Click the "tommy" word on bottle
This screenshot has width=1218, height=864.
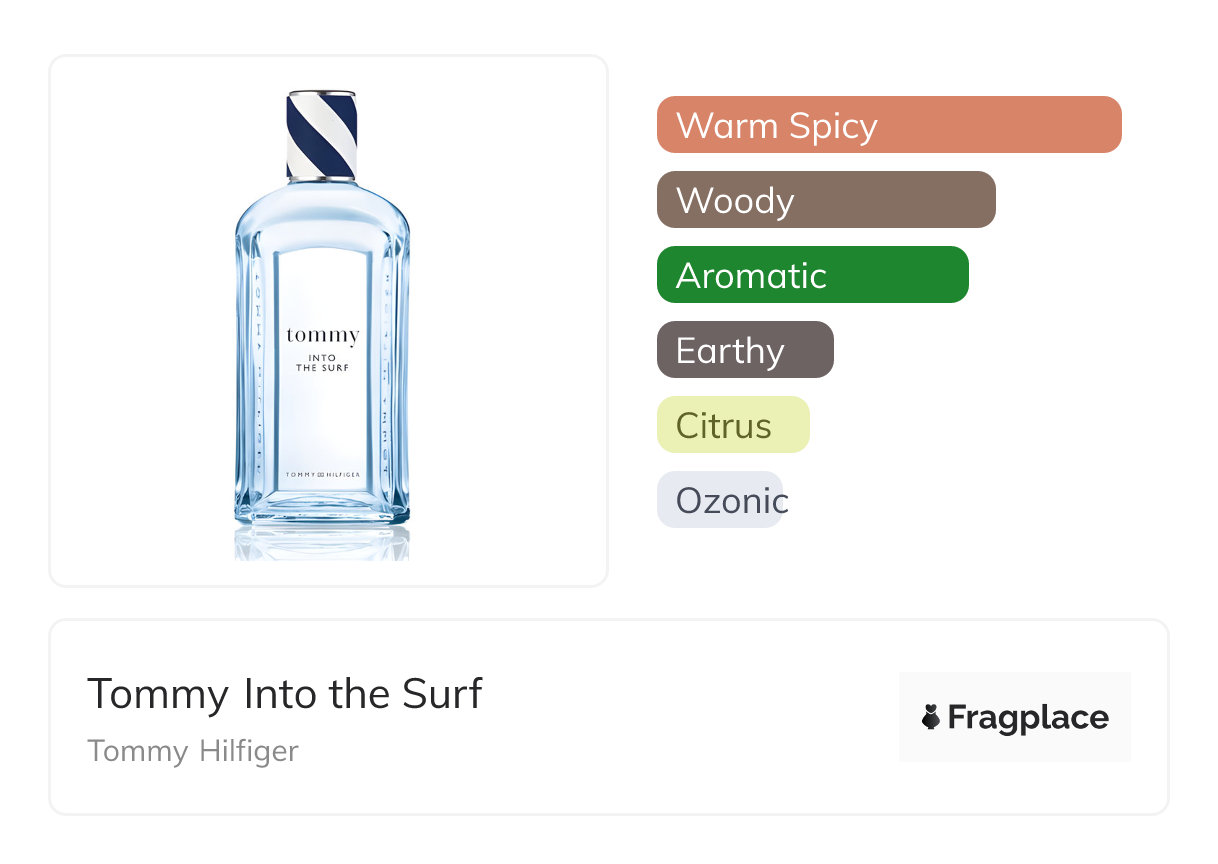(x=322, y=335)
